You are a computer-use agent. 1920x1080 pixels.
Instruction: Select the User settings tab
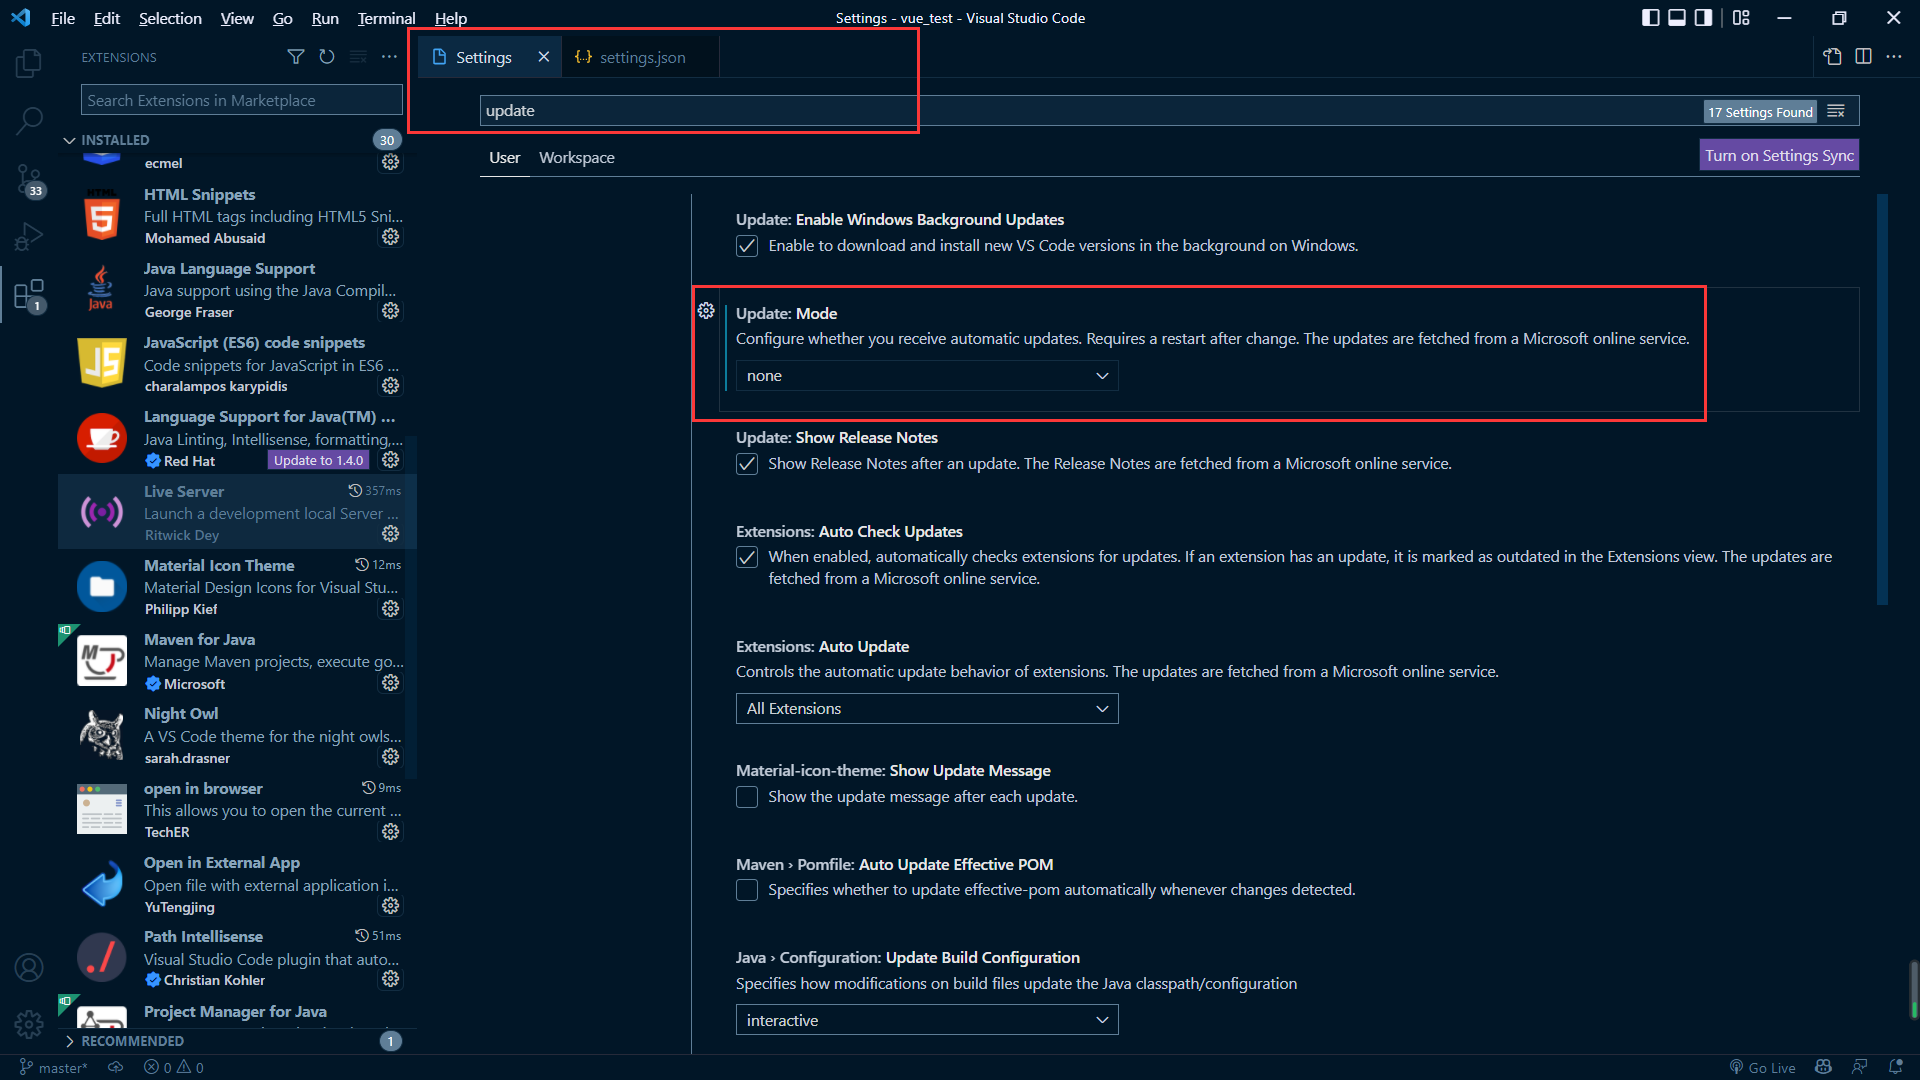pyautogui.click(x=504, y=158)
